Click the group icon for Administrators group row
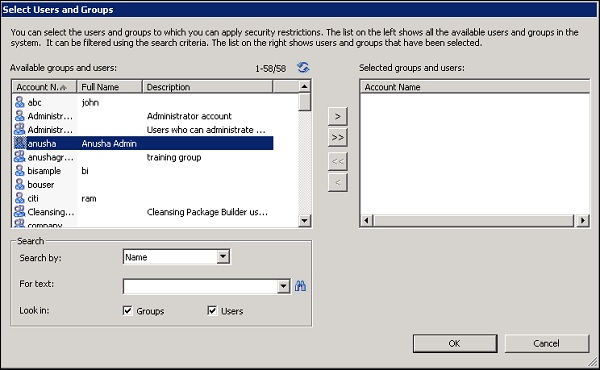 (x=20, y=129)
